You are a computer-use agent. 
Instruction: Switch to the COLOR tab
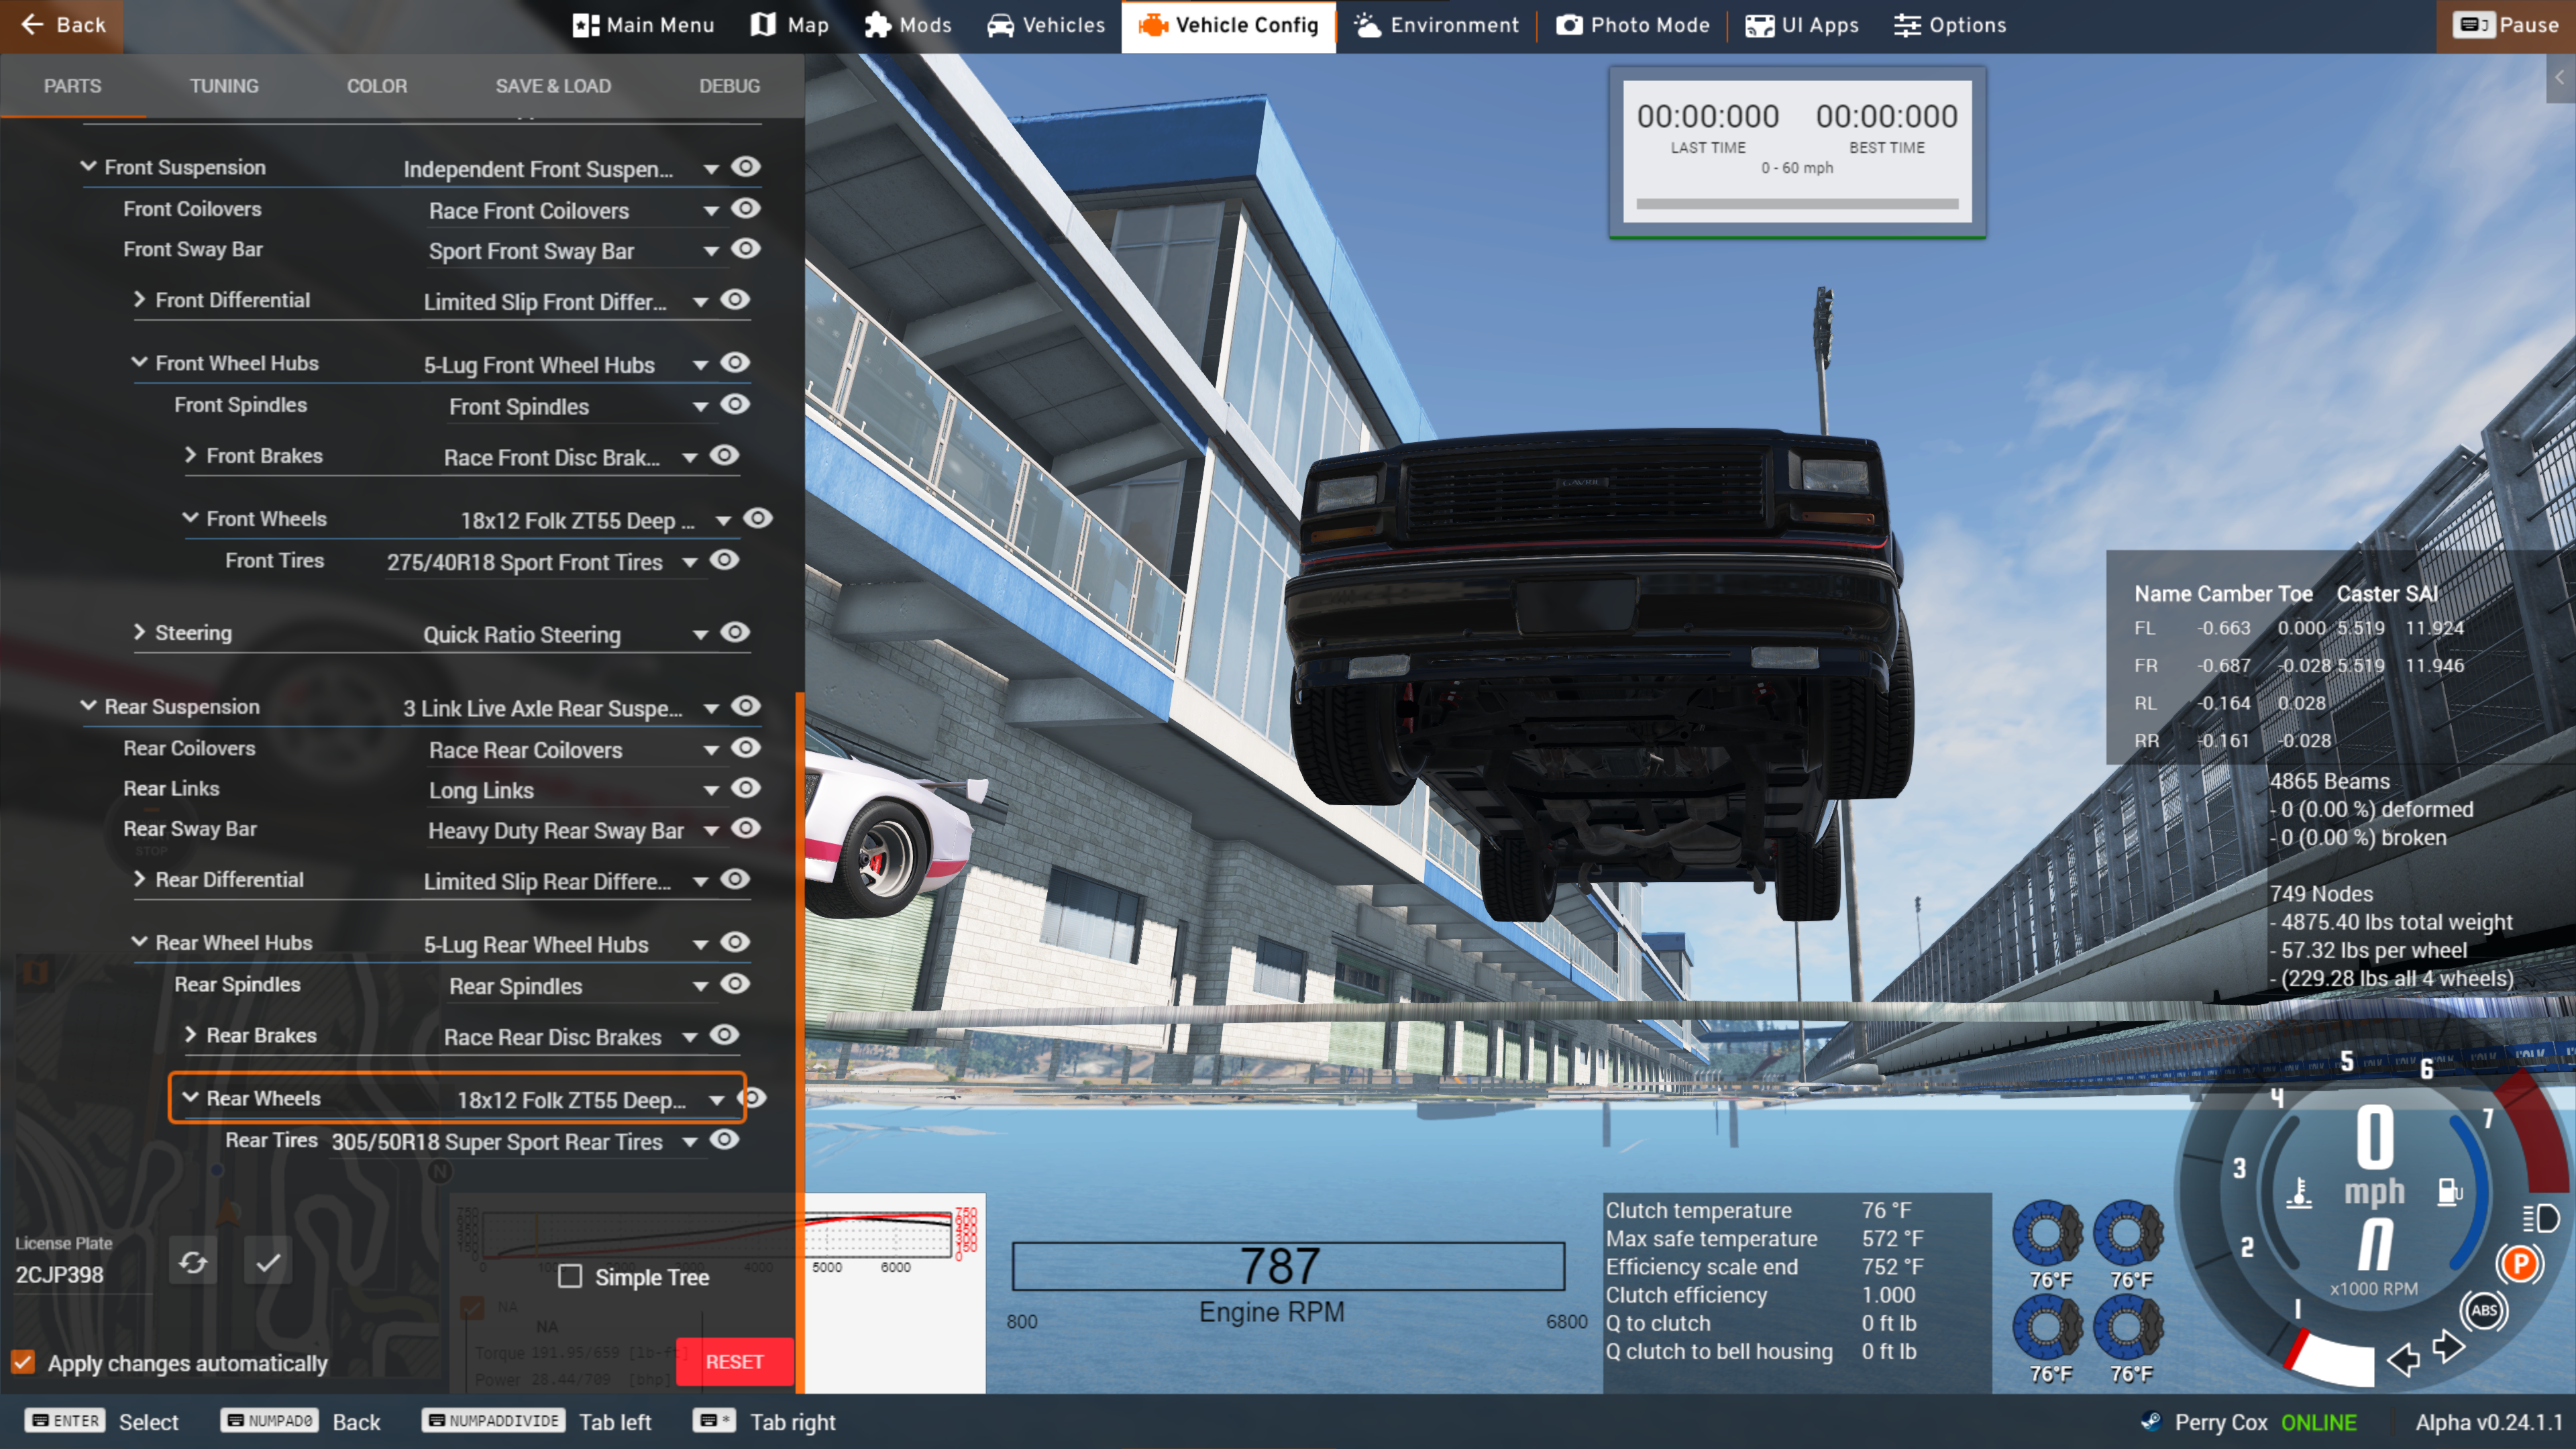(x=377, y=86)
